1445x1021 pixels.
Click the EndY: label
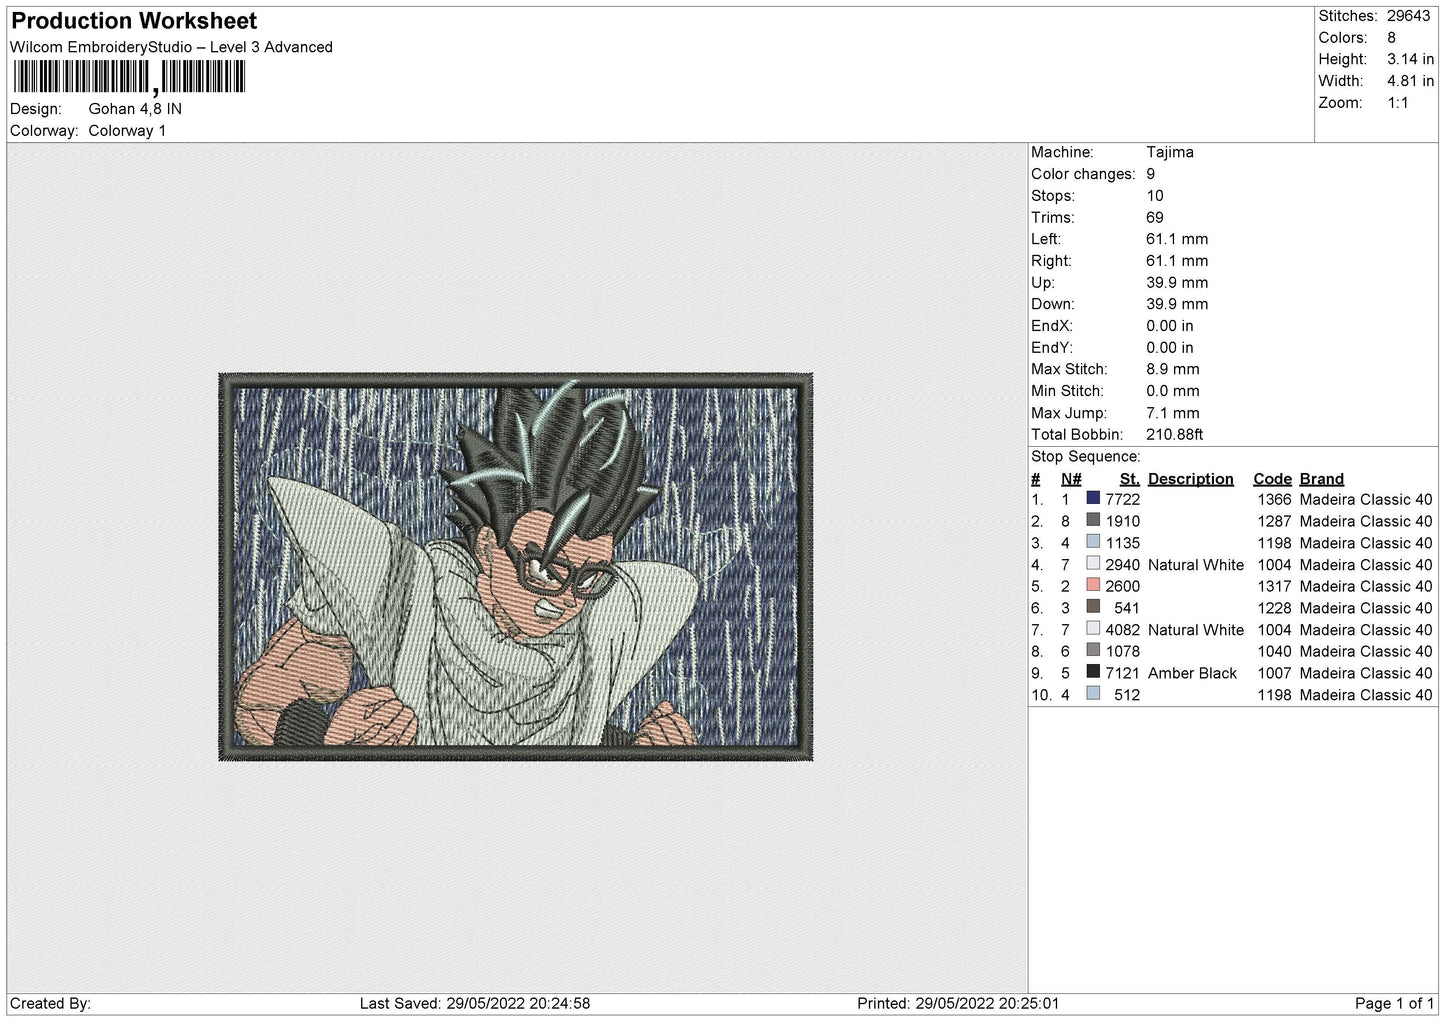(x=1052, y=348)
